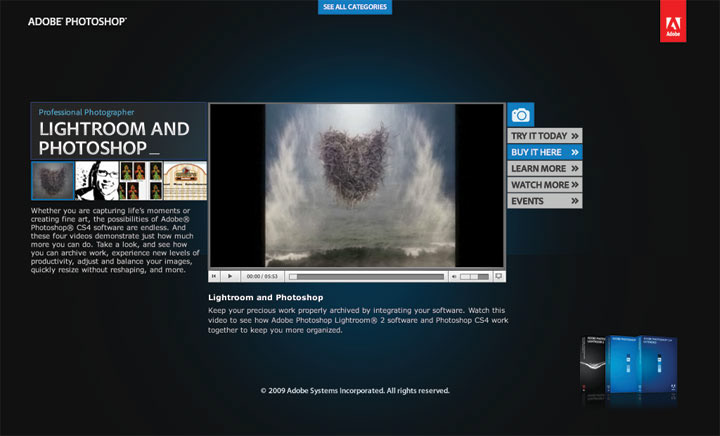This screenshot has height=436, width=720.
Task: Click the Buy It Here button
Action: [545, 152]
